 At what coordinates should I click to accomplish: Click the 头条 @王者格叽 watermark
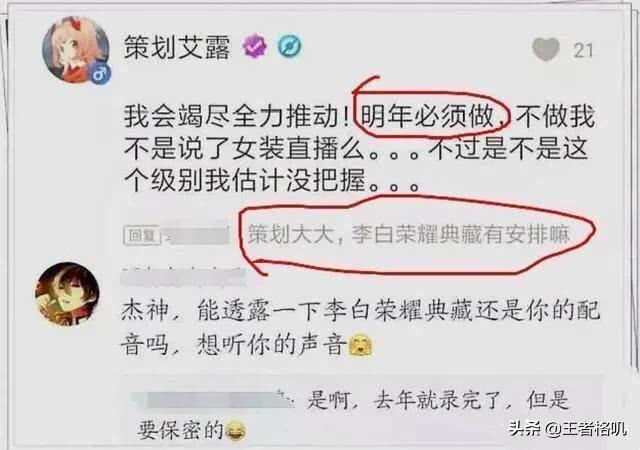coord(567,428)
